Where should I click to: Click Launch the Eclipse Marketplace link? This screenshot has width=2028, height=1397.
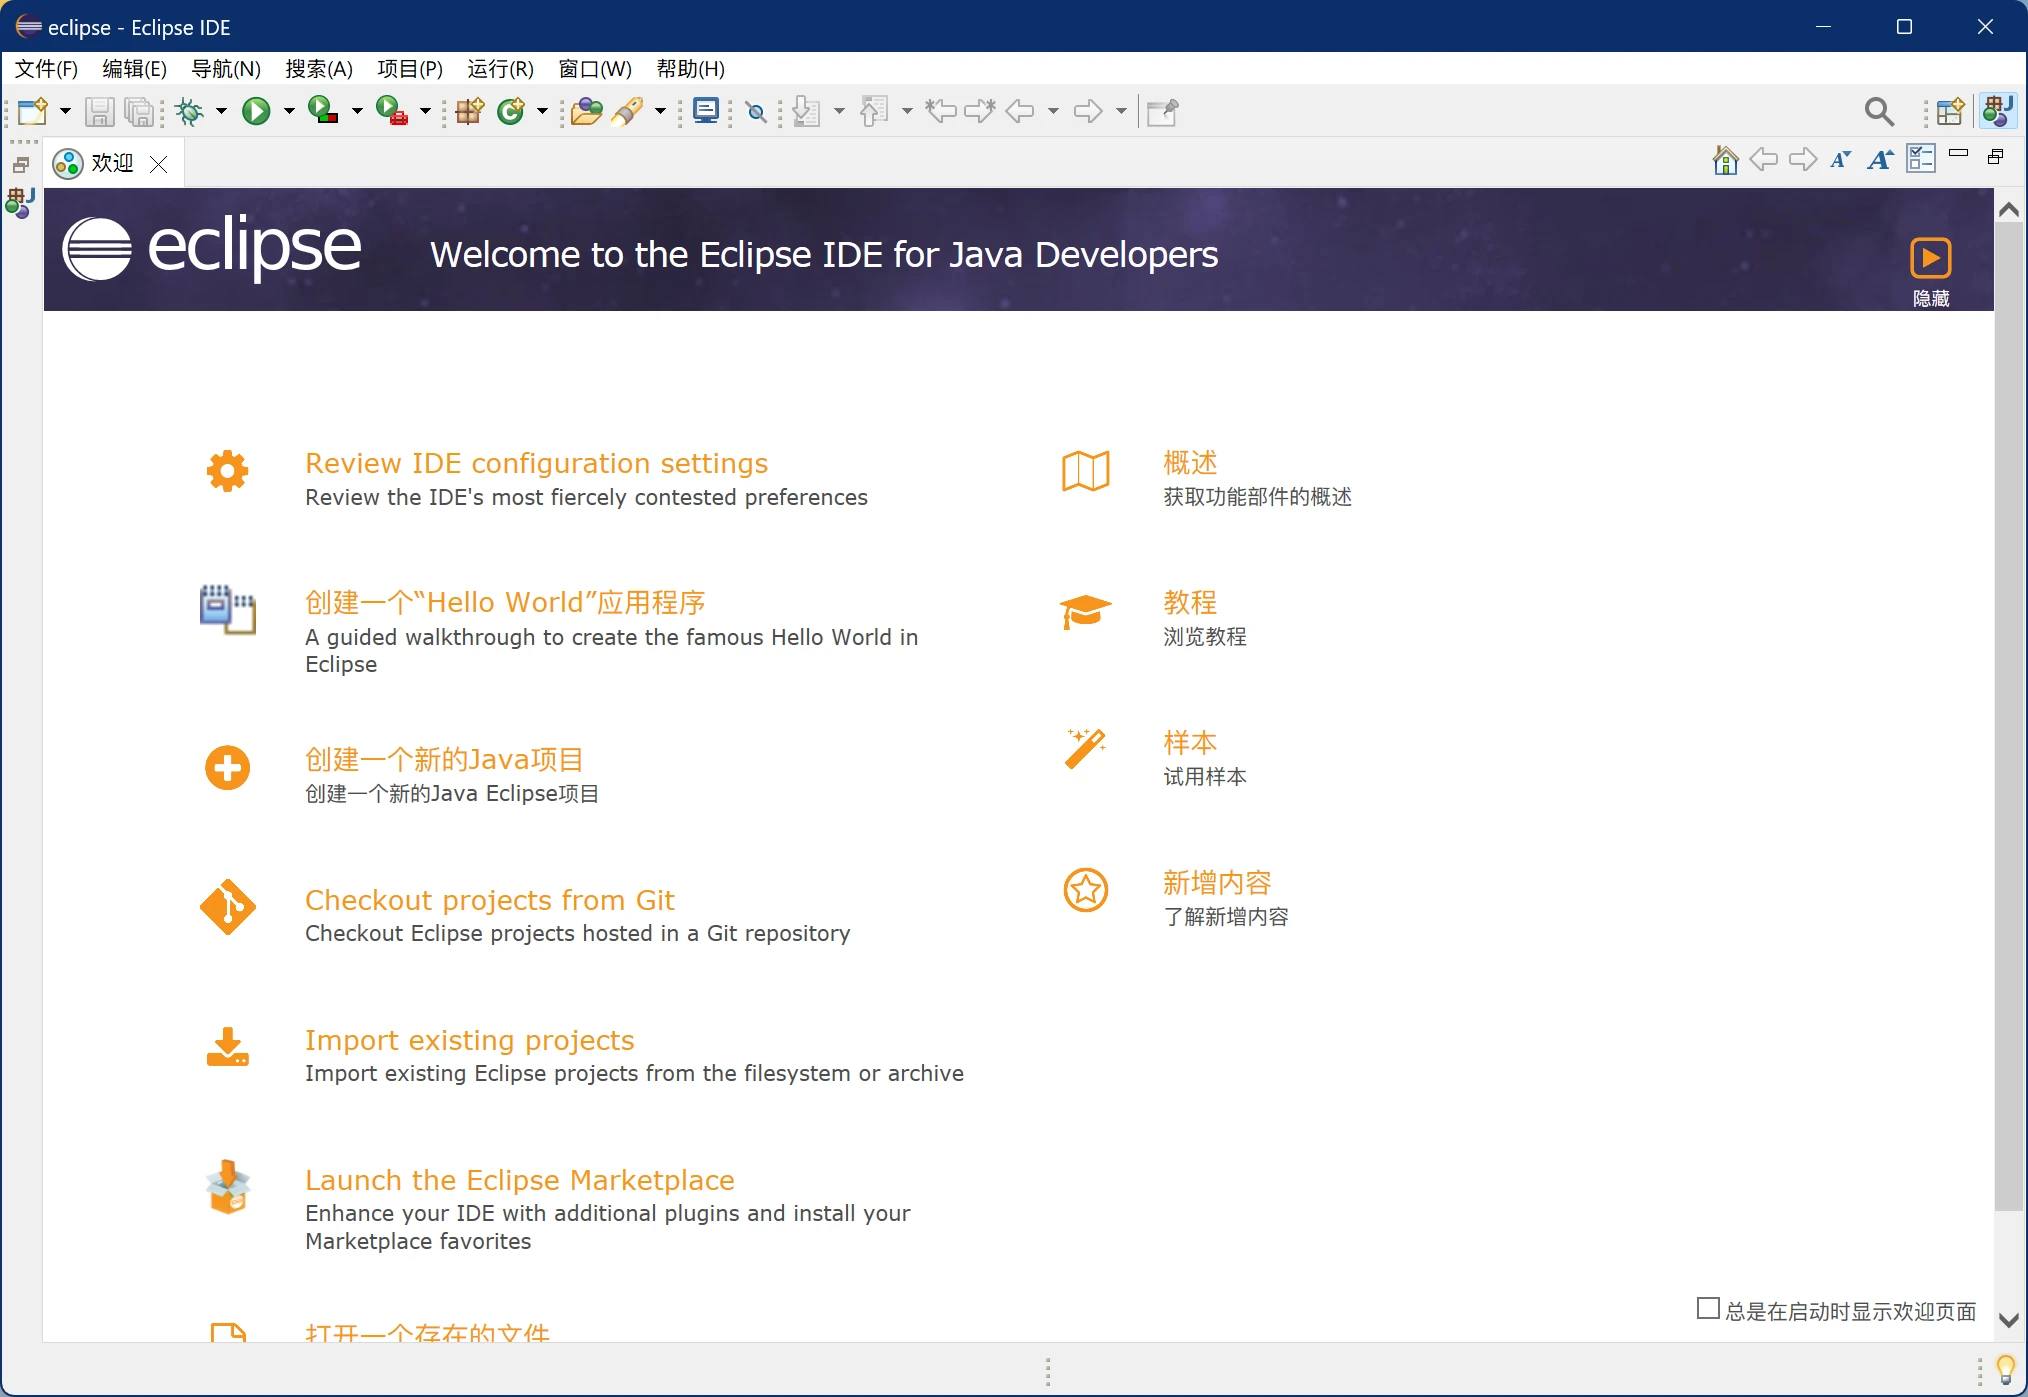(x=519, y=1180)
